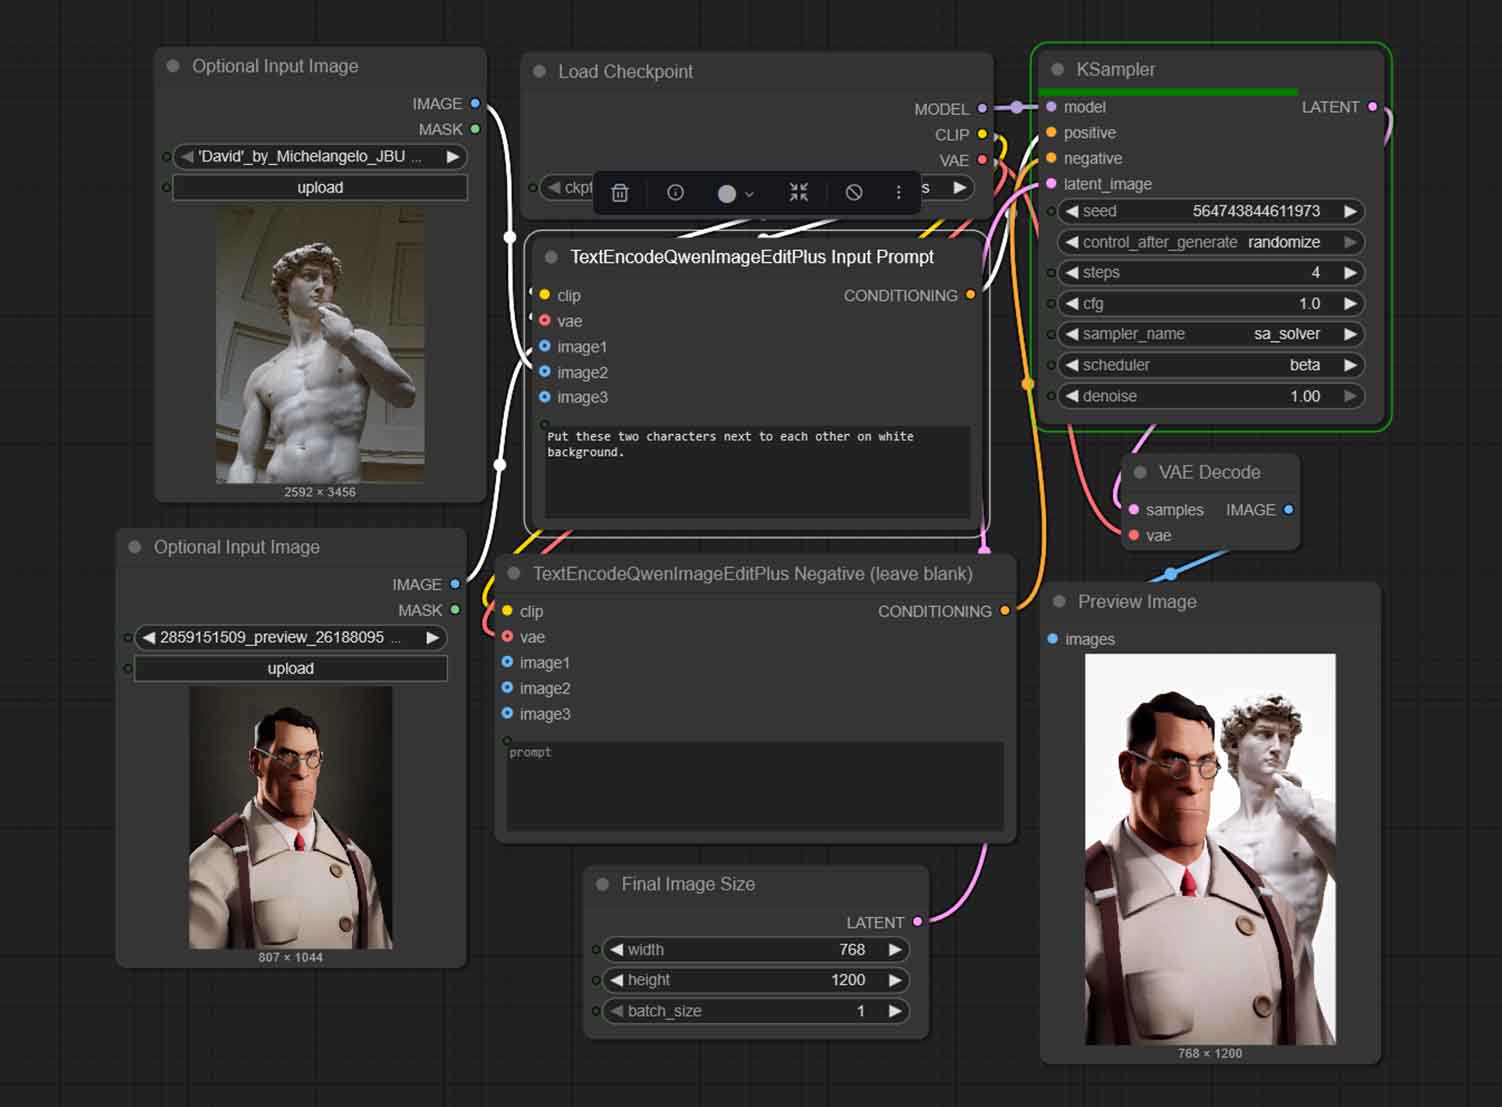
Task: Toggle the input socket beside the seed widget
Action: (x=1050, y=211)
